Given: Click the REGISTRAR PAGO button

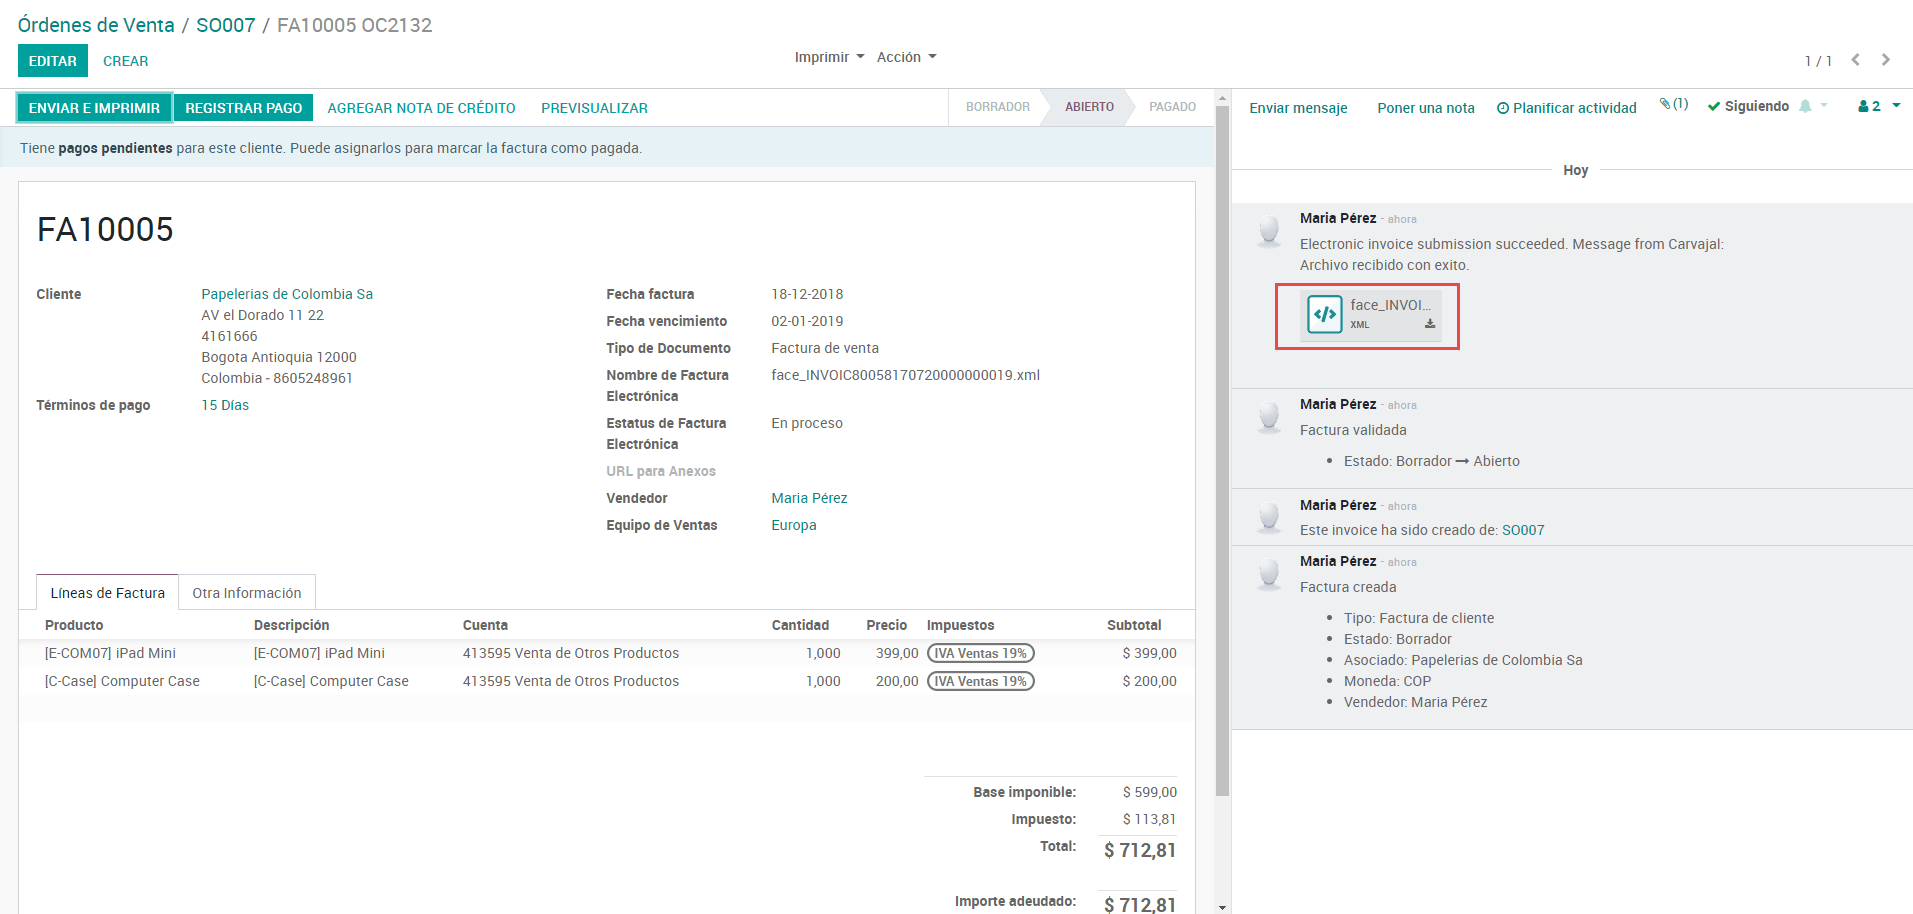Looking at the screenshot, I should click(x=243, y=108).
